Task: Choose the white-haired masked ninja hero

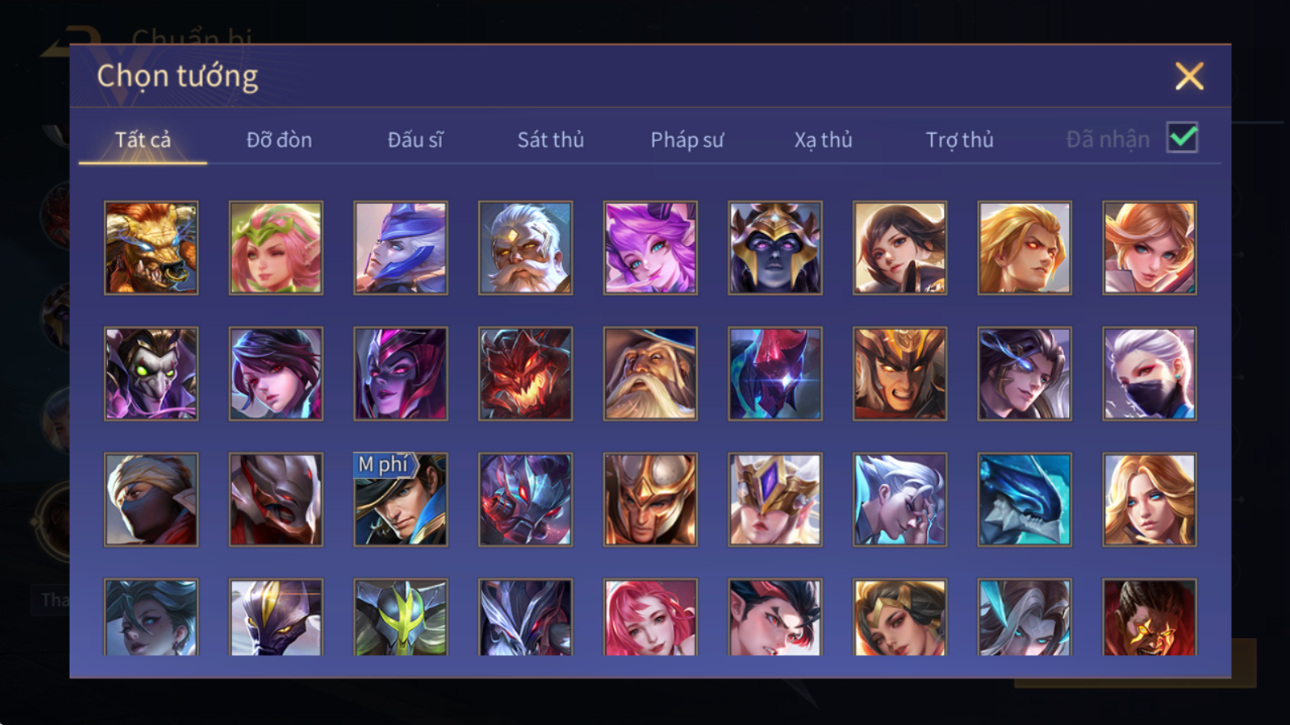Action: 1149,374
